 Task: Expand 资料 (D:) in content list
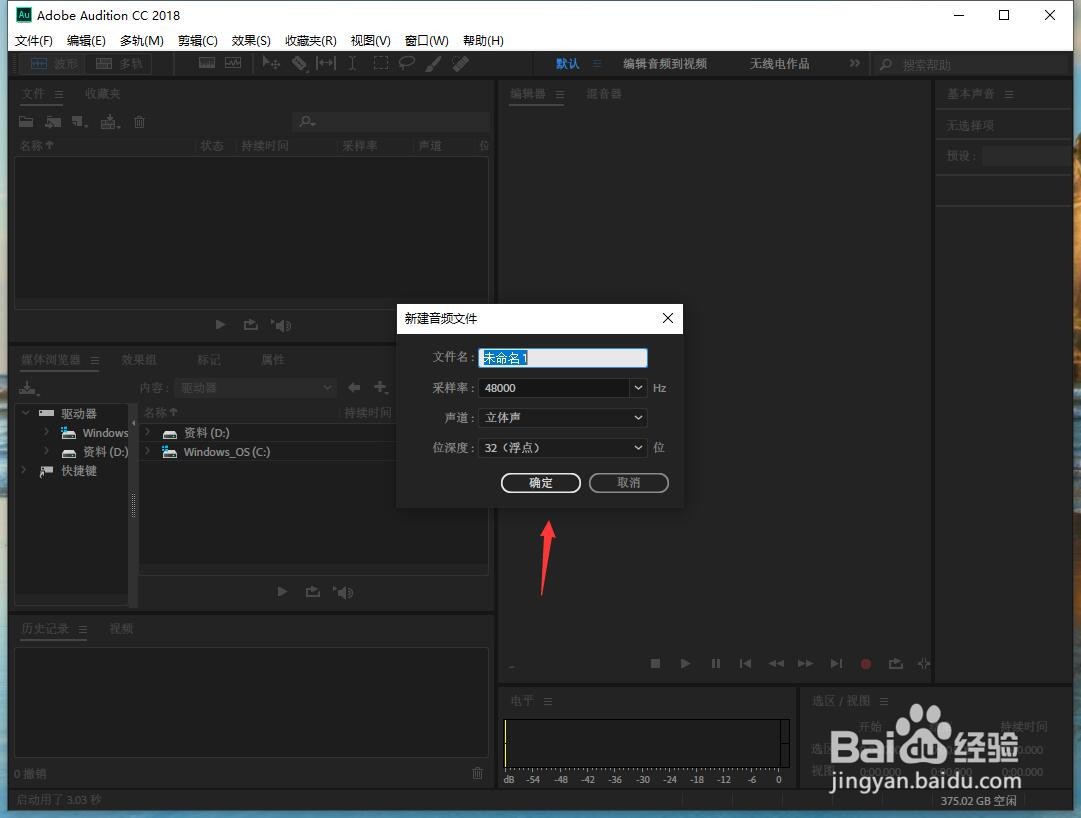point(148,432)
